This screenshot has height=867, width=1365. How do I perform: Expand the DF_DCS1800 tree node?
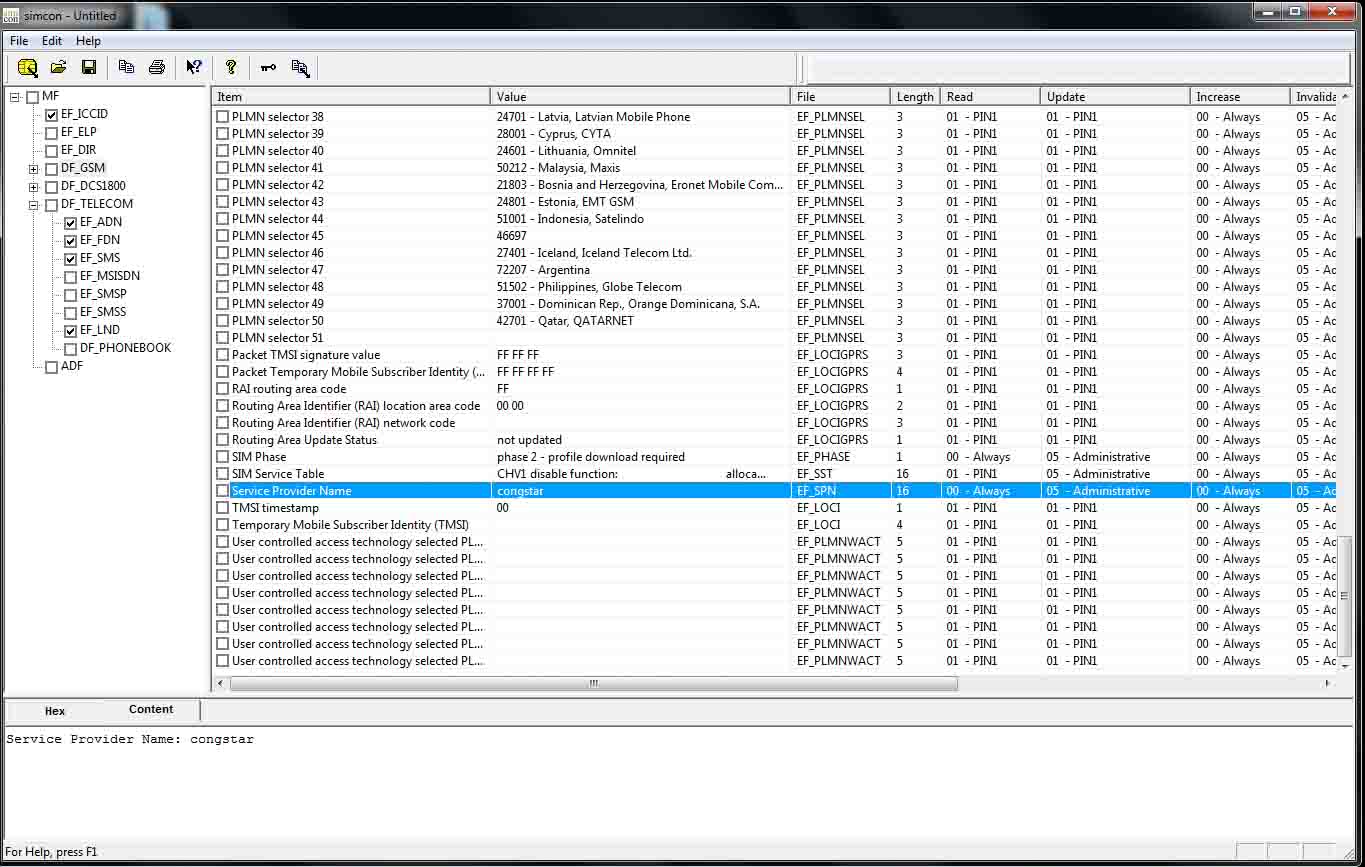coord(34,187)
